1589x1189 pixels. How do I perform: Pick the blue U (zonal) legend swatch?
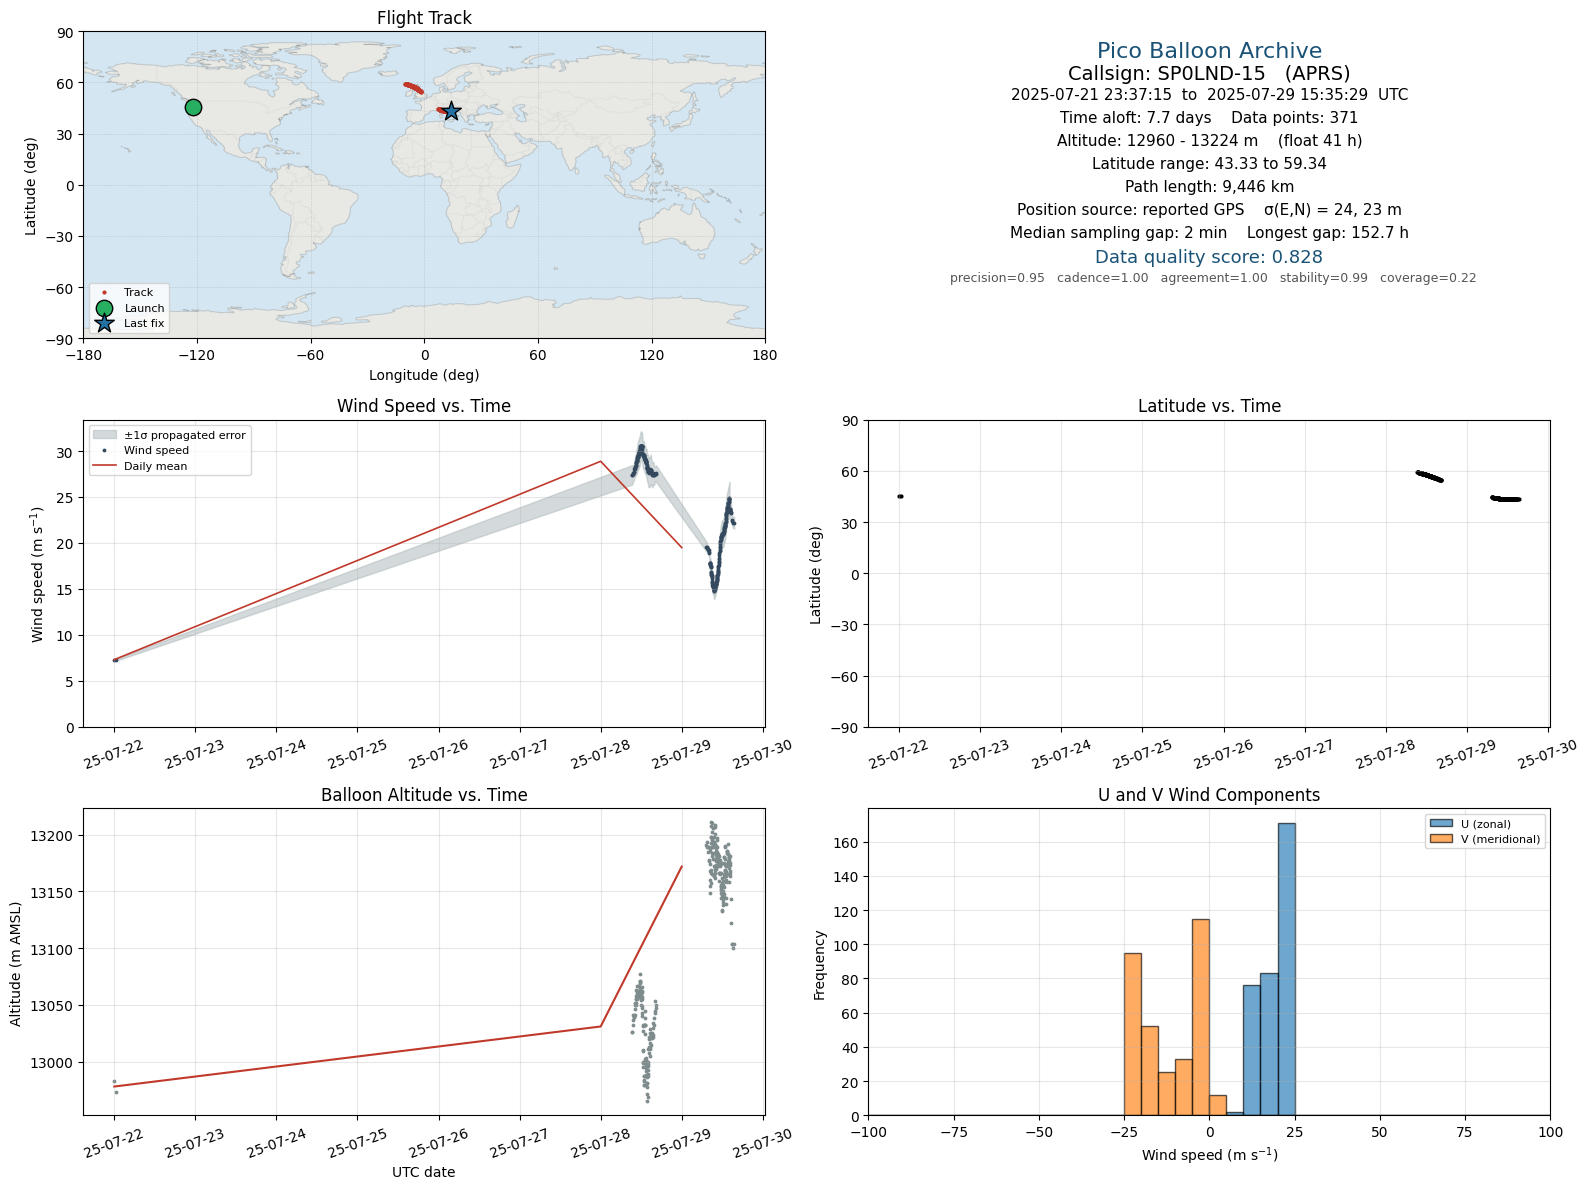[x=1441, y=824]
